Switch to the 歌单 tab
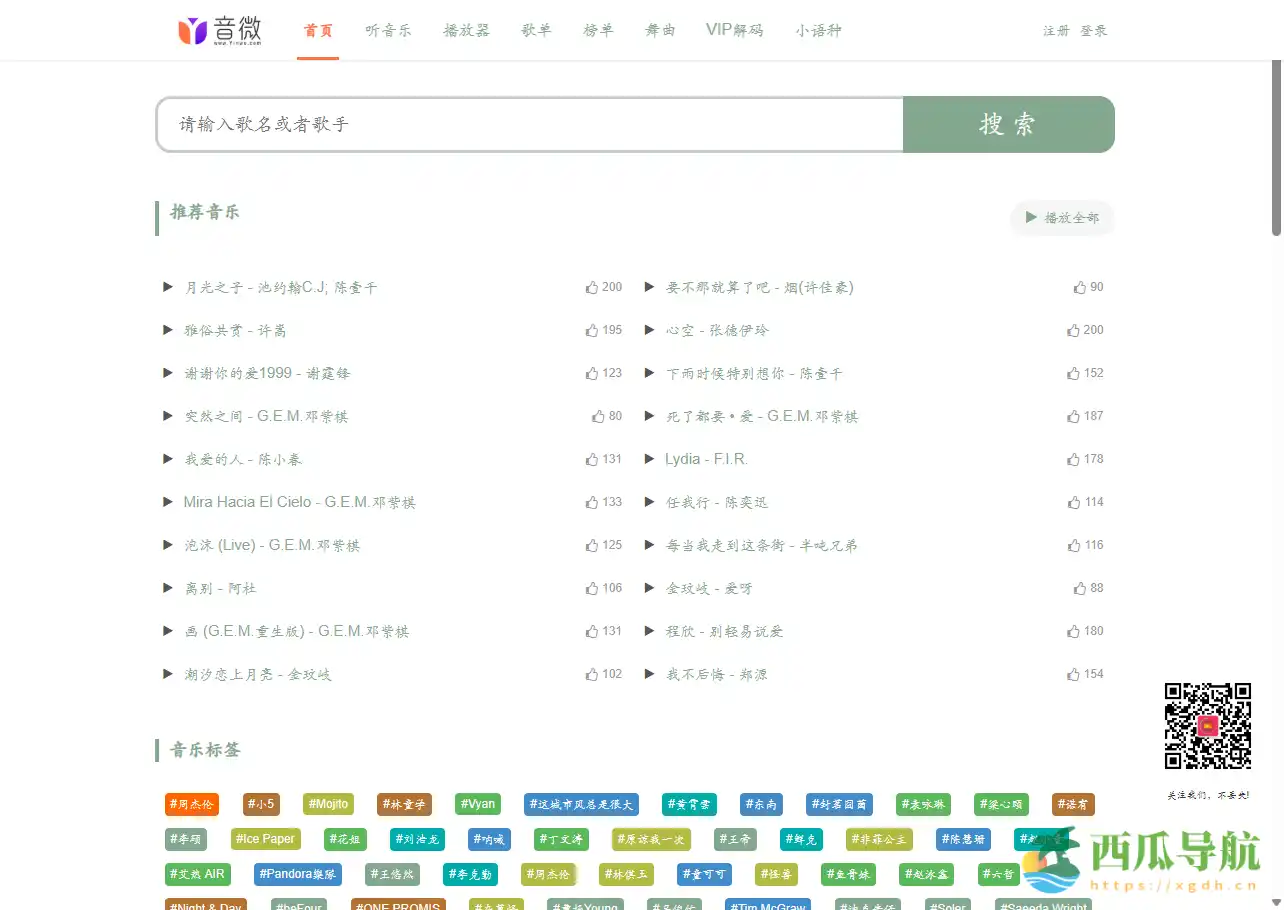The height and width of the screenshot is (910, 1284). pos(536,30)
